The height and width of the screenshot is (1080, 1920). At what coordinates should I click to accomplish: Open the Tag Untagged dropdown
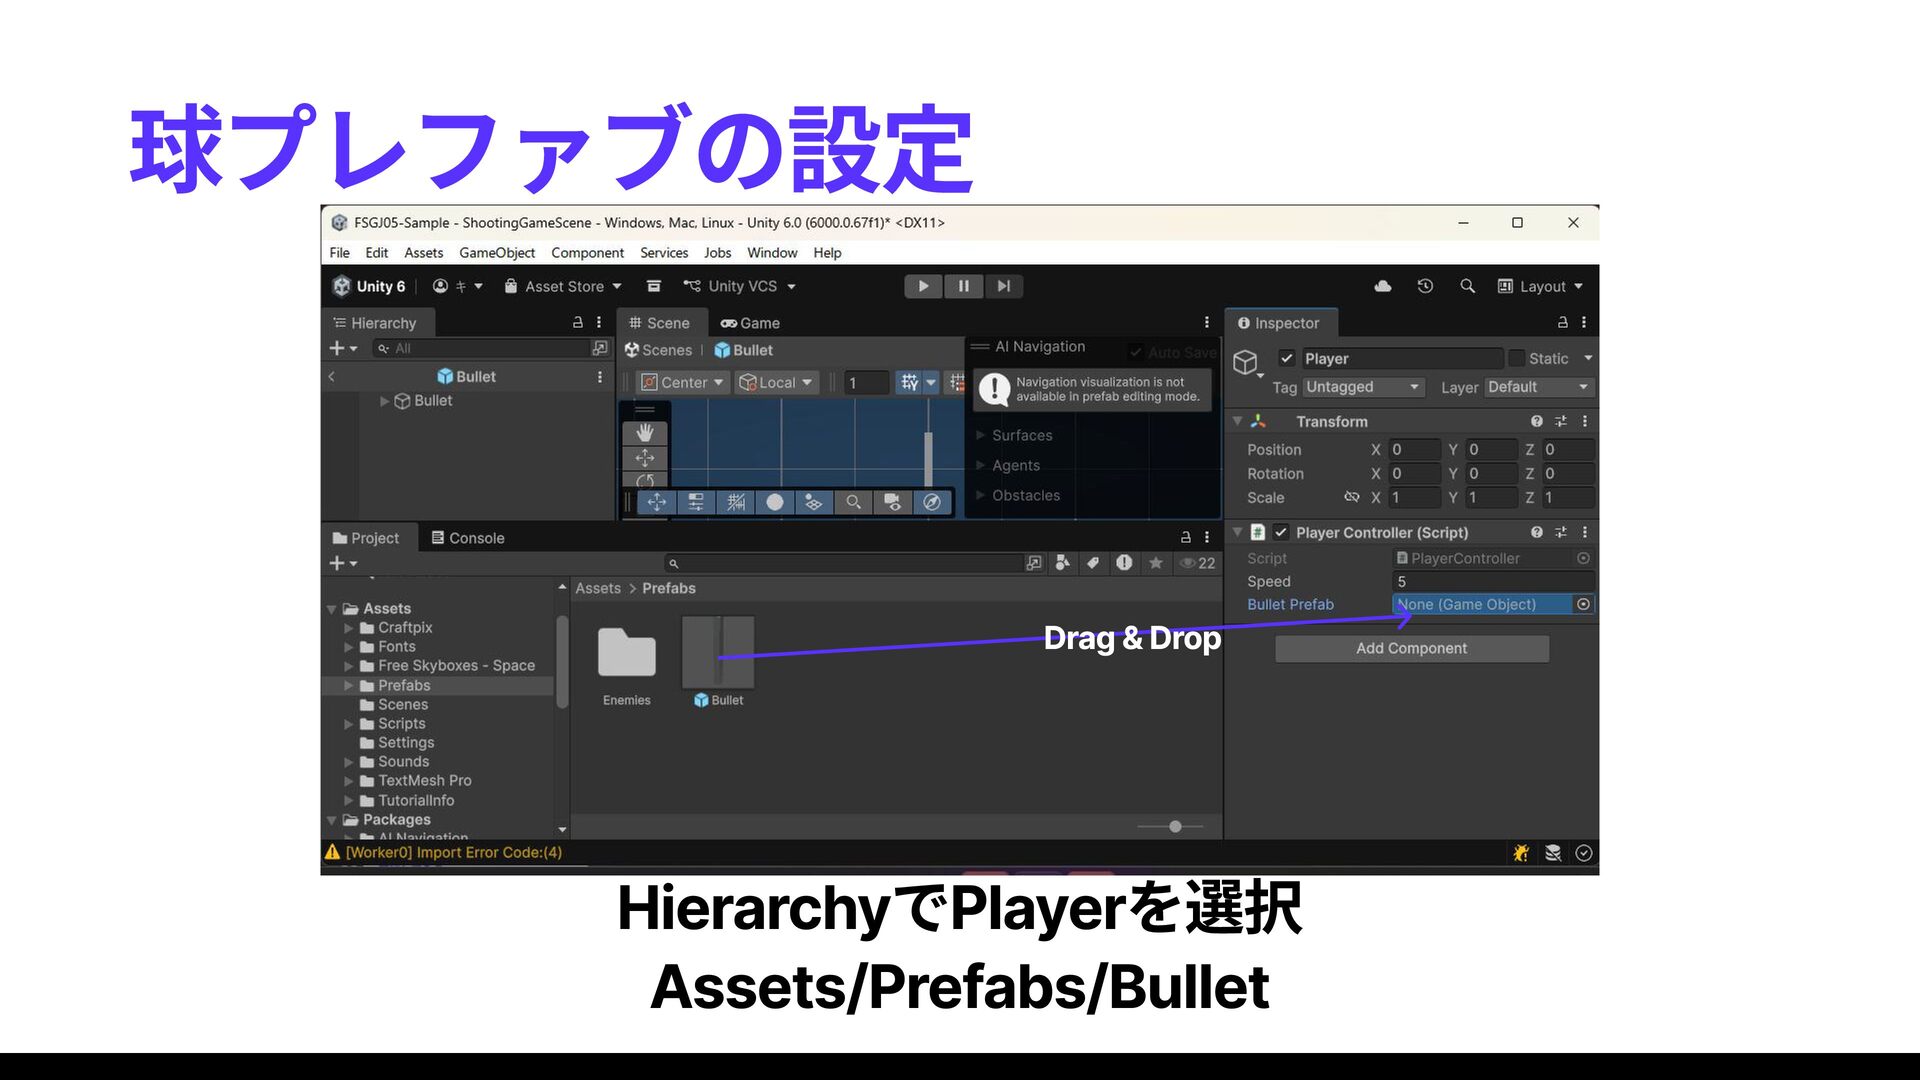[1362, 387]
